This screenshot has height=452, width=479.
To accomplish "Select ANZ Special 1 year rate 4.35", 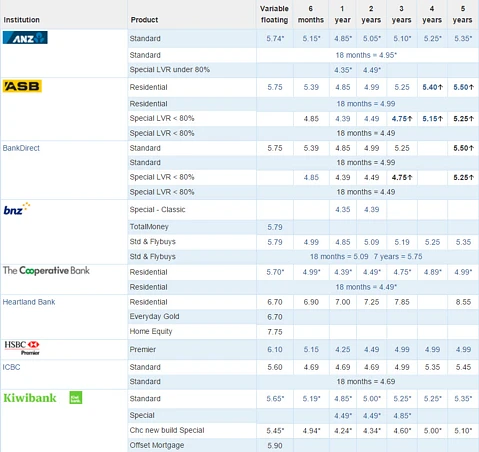I will 343,70.
